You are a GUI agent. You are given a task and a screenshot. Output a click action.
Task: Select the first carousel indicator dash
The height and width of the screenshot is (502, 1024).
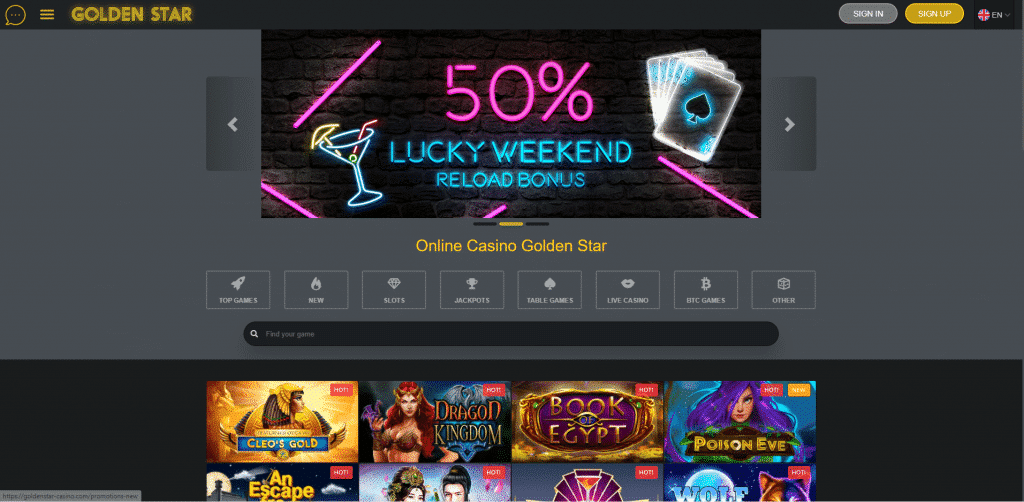485,224
